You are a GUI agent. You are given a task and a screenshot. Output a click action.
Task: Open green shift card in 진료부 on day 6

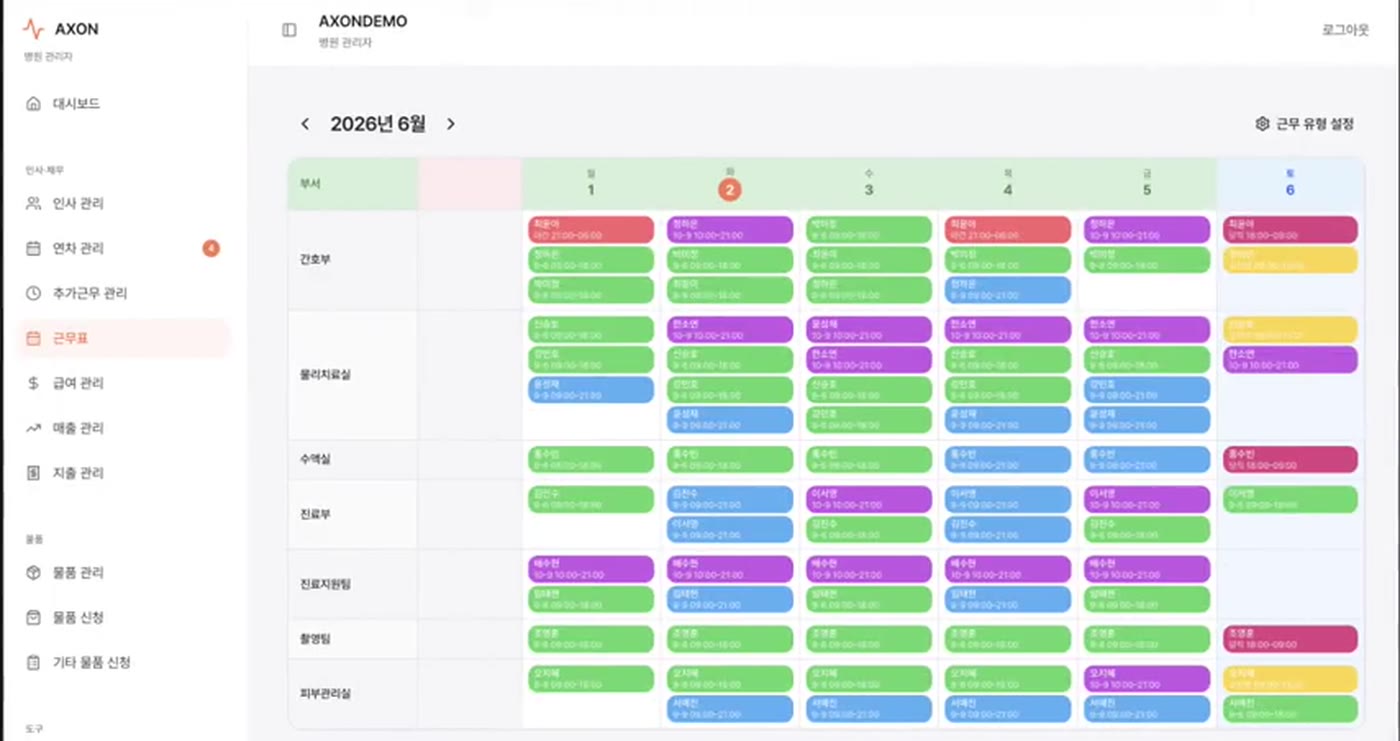point(1290,499)
